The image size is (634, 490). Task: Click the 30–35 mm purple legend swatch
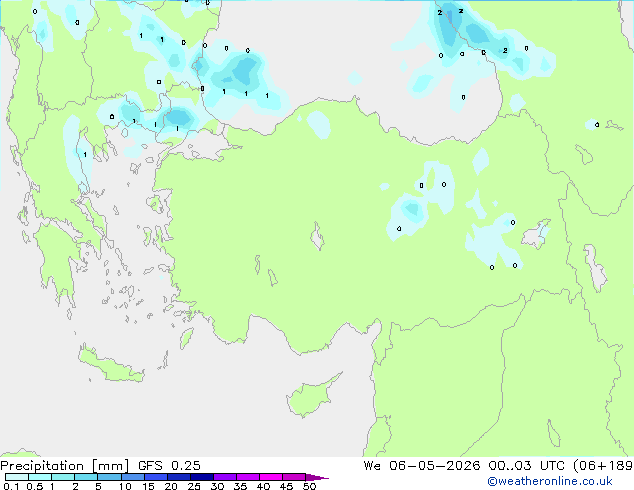pos(225,477)
